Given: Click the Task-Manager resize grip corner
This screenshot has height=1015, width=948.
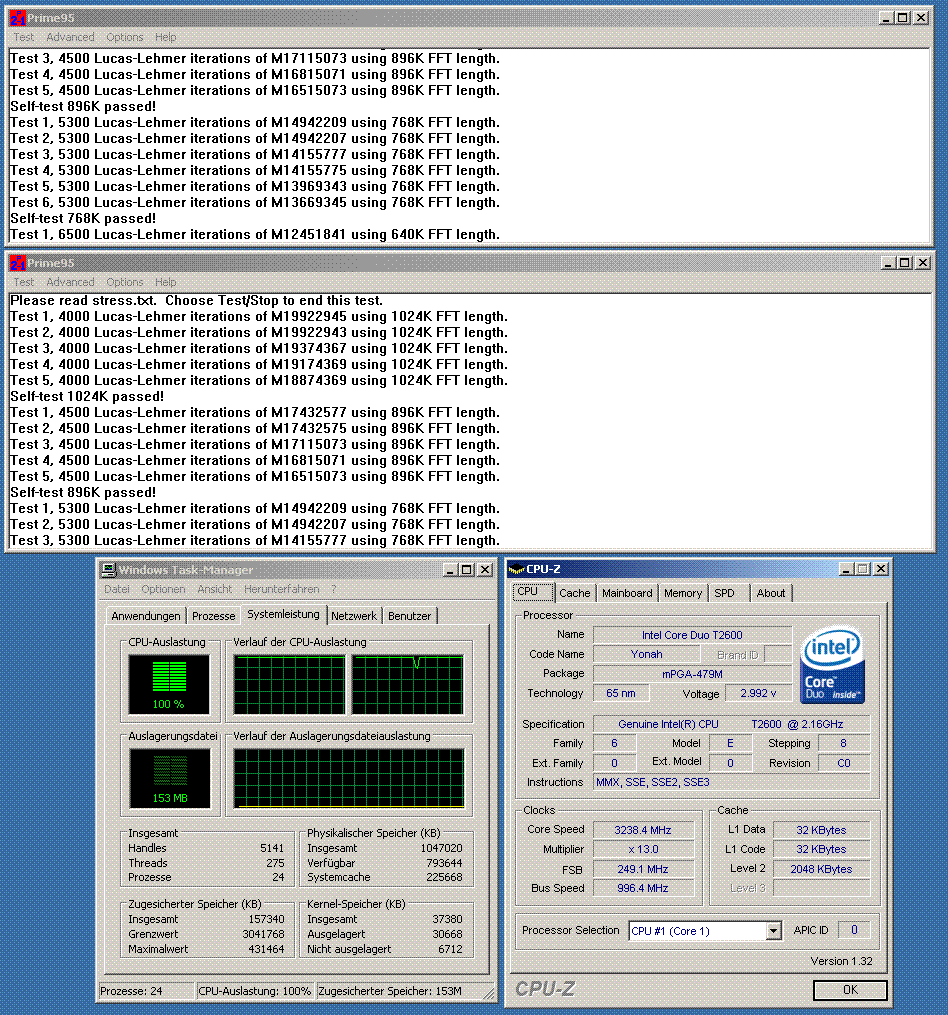Looking at the screenshot, I should tap(488, 992).
